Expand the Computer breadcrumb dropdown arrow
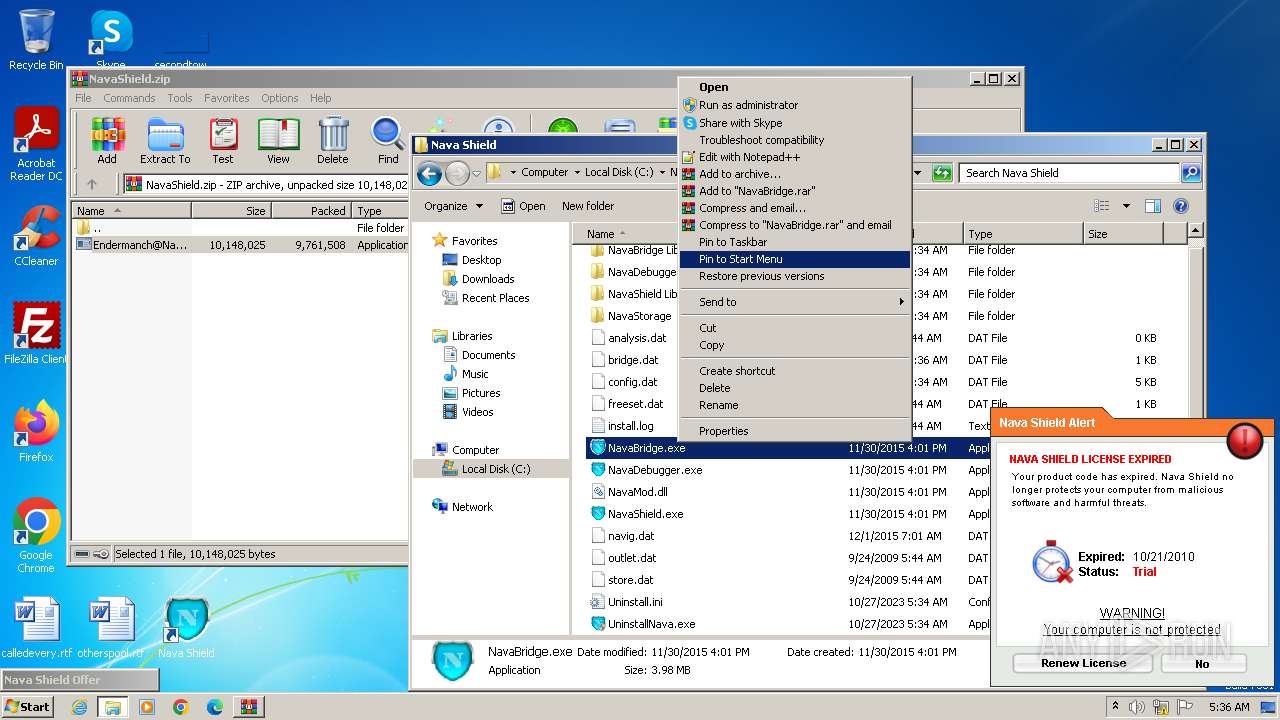The image size is (1280, 720). click(578, 173)
